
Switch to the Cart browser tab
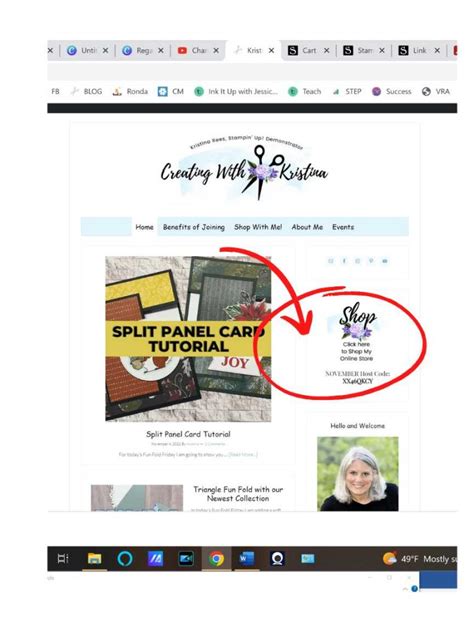point(303,50)
